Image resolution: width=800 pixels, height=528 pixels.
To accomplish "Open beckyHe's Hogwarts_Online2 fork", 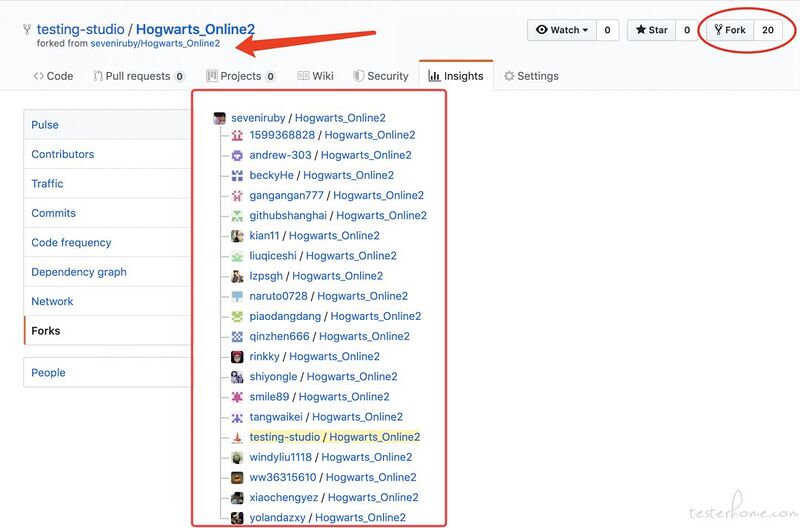I will click(348, 175).
